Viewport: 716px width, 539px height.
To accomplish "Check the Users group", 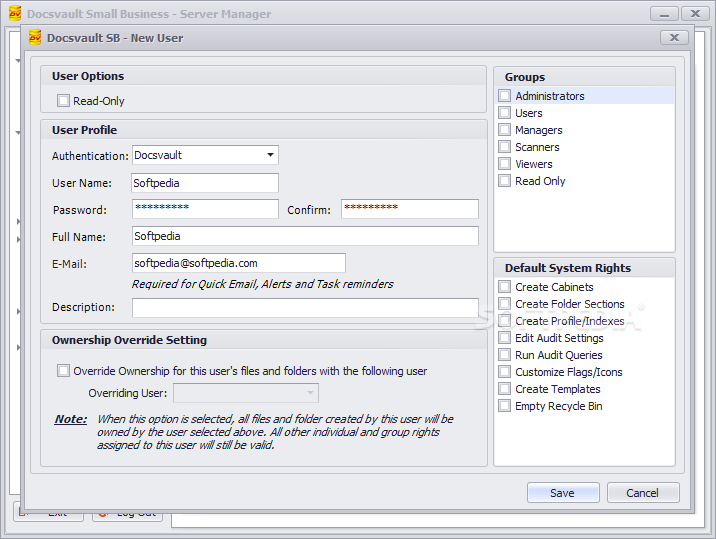I will (x=504, y=112).
